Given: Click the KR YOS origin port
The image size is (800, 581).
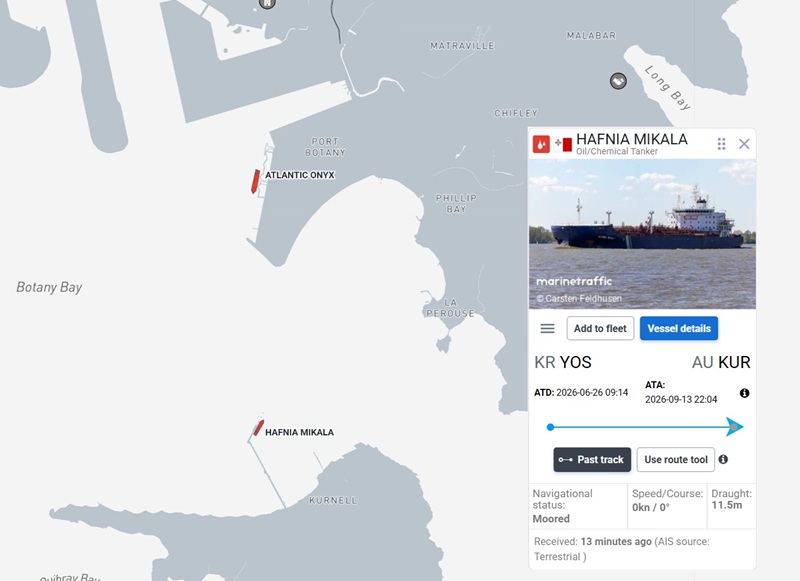Looking at the screenshot, I should (563, 362).
